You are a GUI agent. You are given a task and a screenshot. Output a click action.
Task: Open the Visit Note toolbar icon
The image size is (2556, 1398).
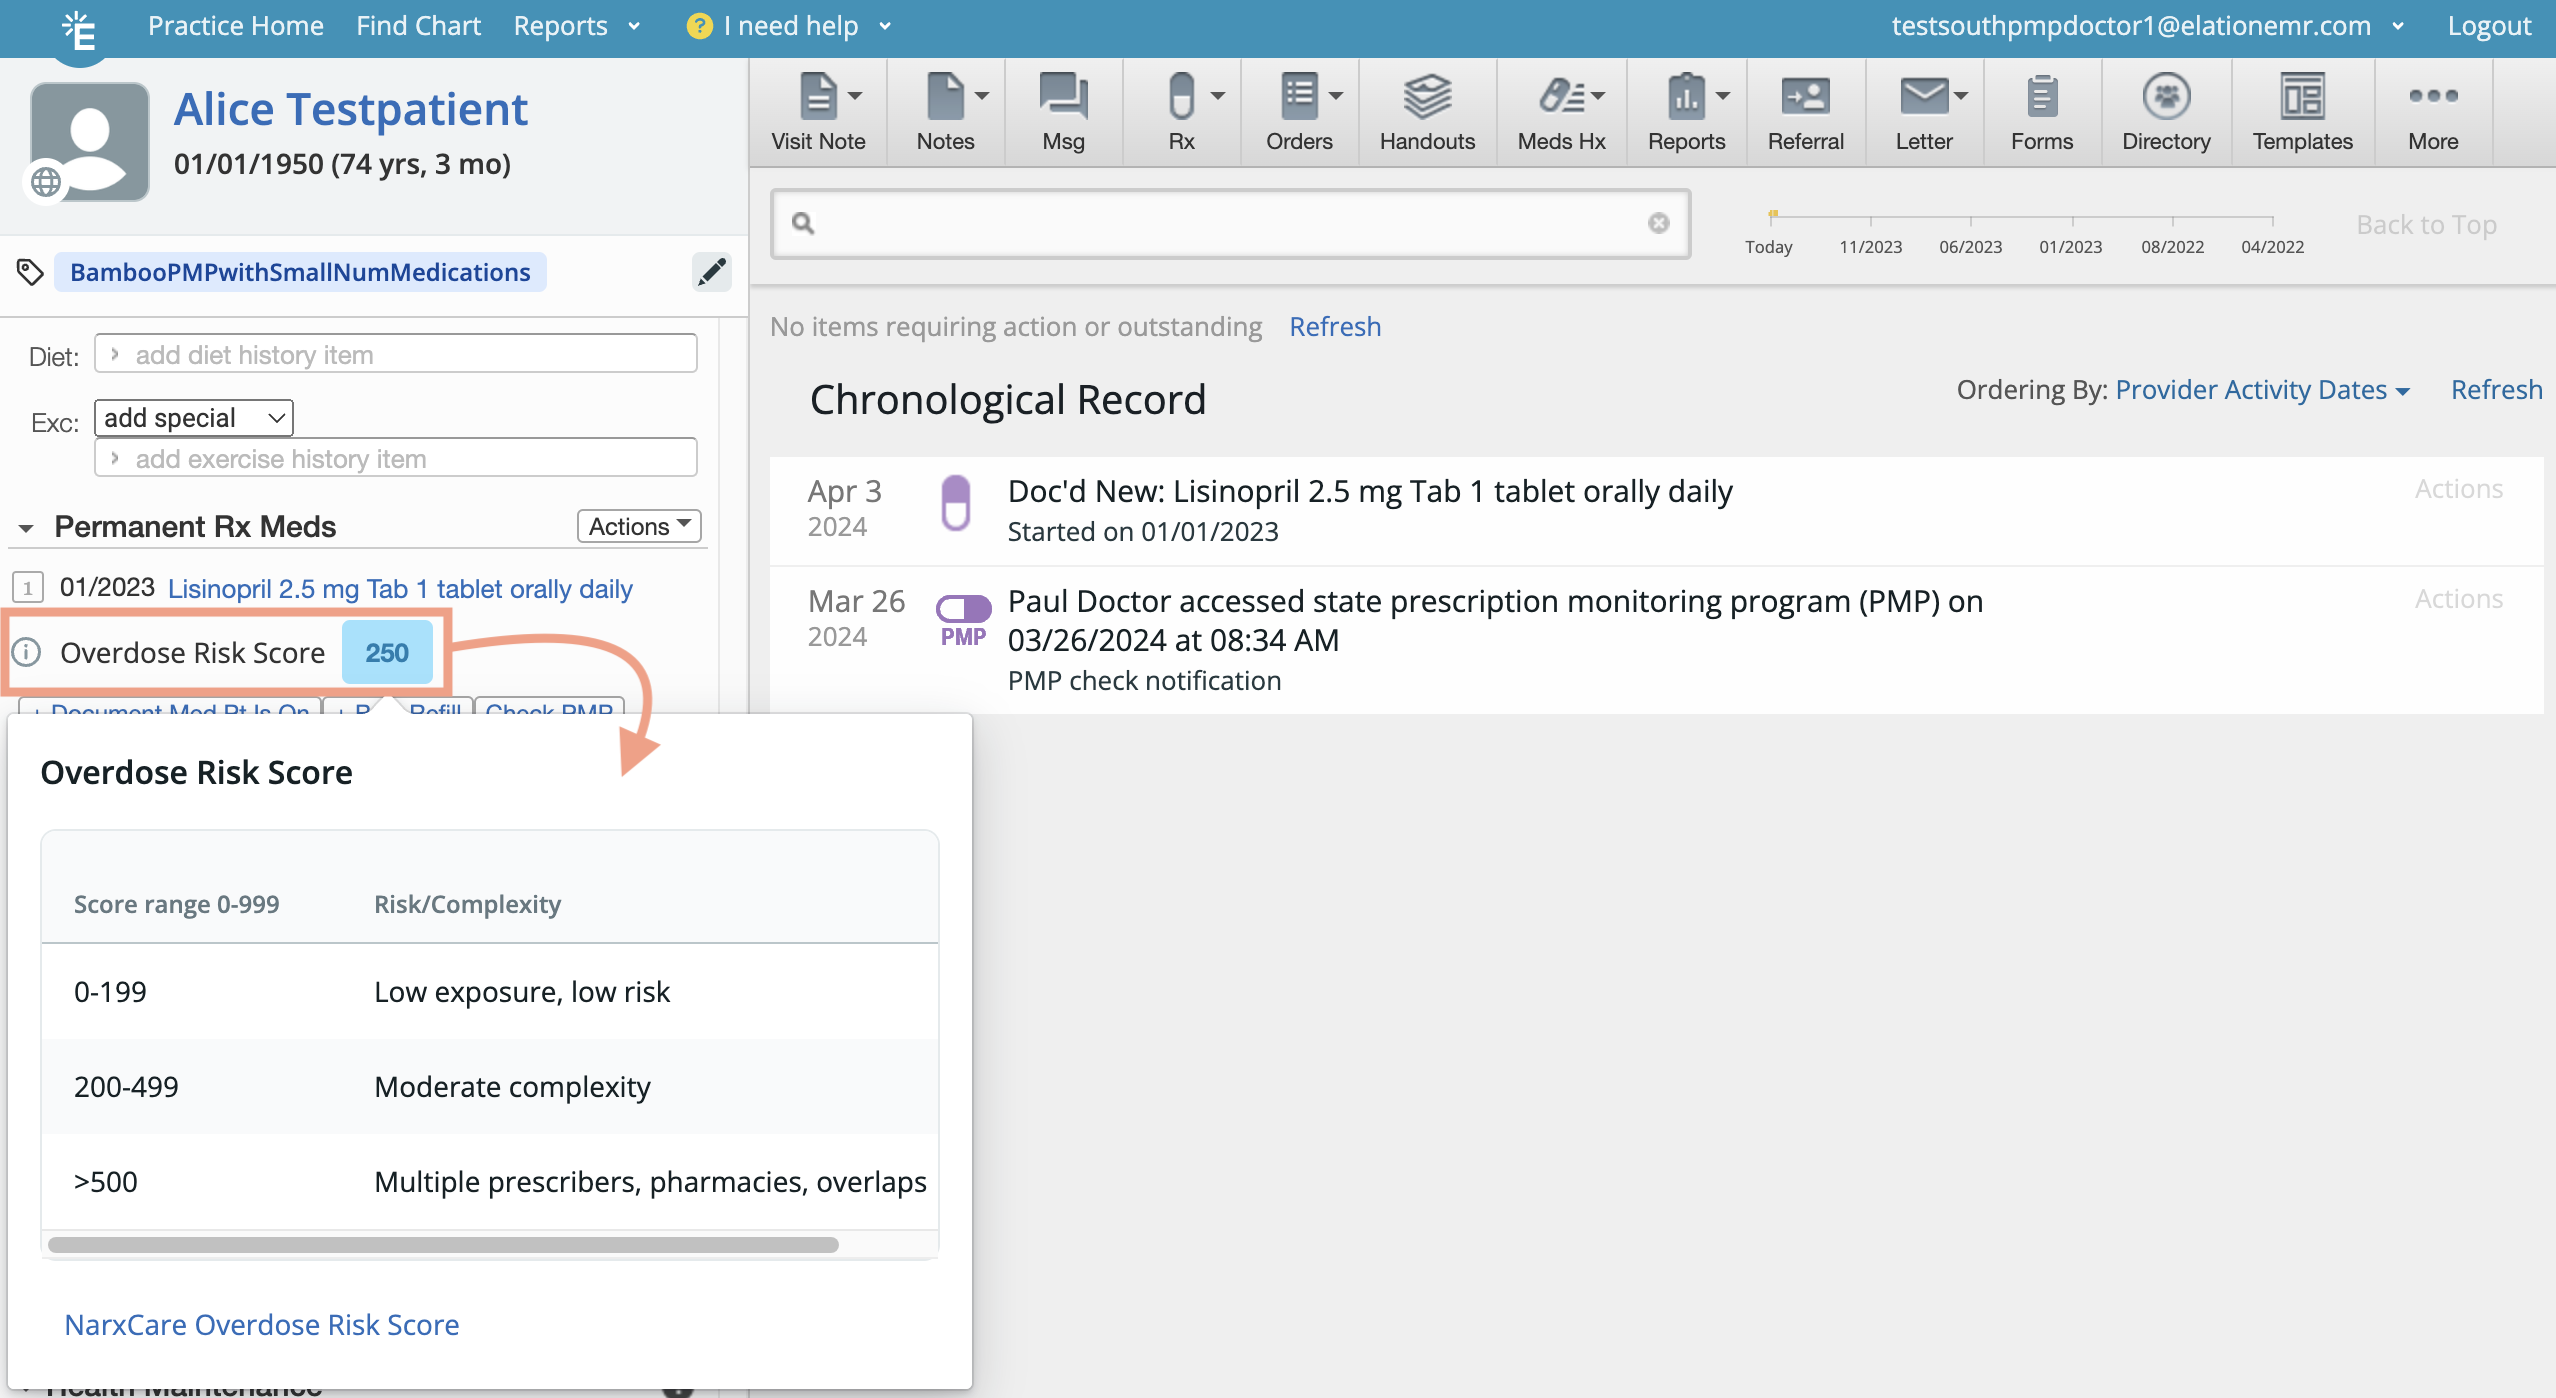pos(818,98)
